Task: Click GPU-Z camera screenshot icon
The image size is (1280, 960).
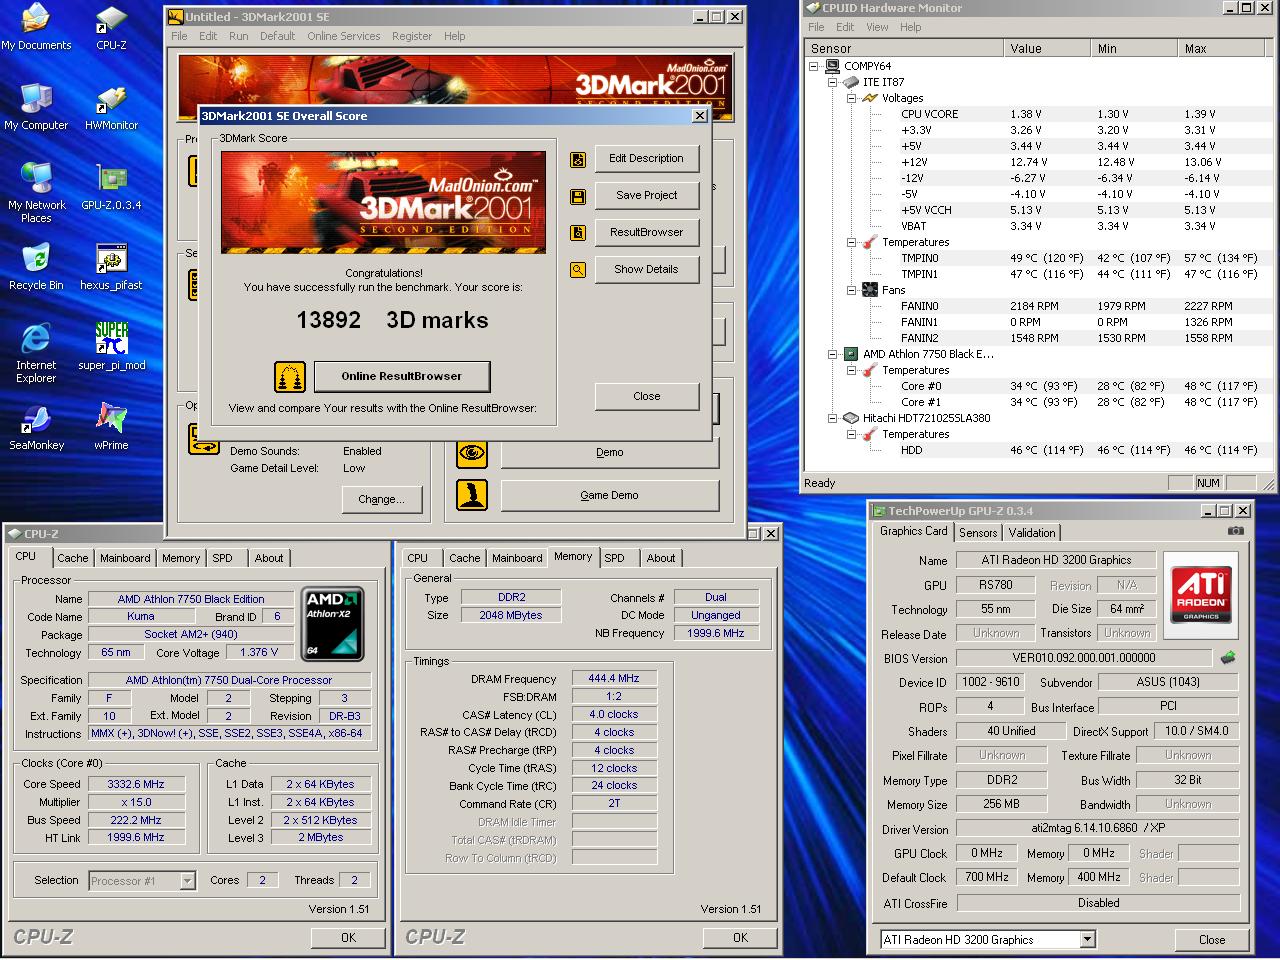Action: [1236, 531]
